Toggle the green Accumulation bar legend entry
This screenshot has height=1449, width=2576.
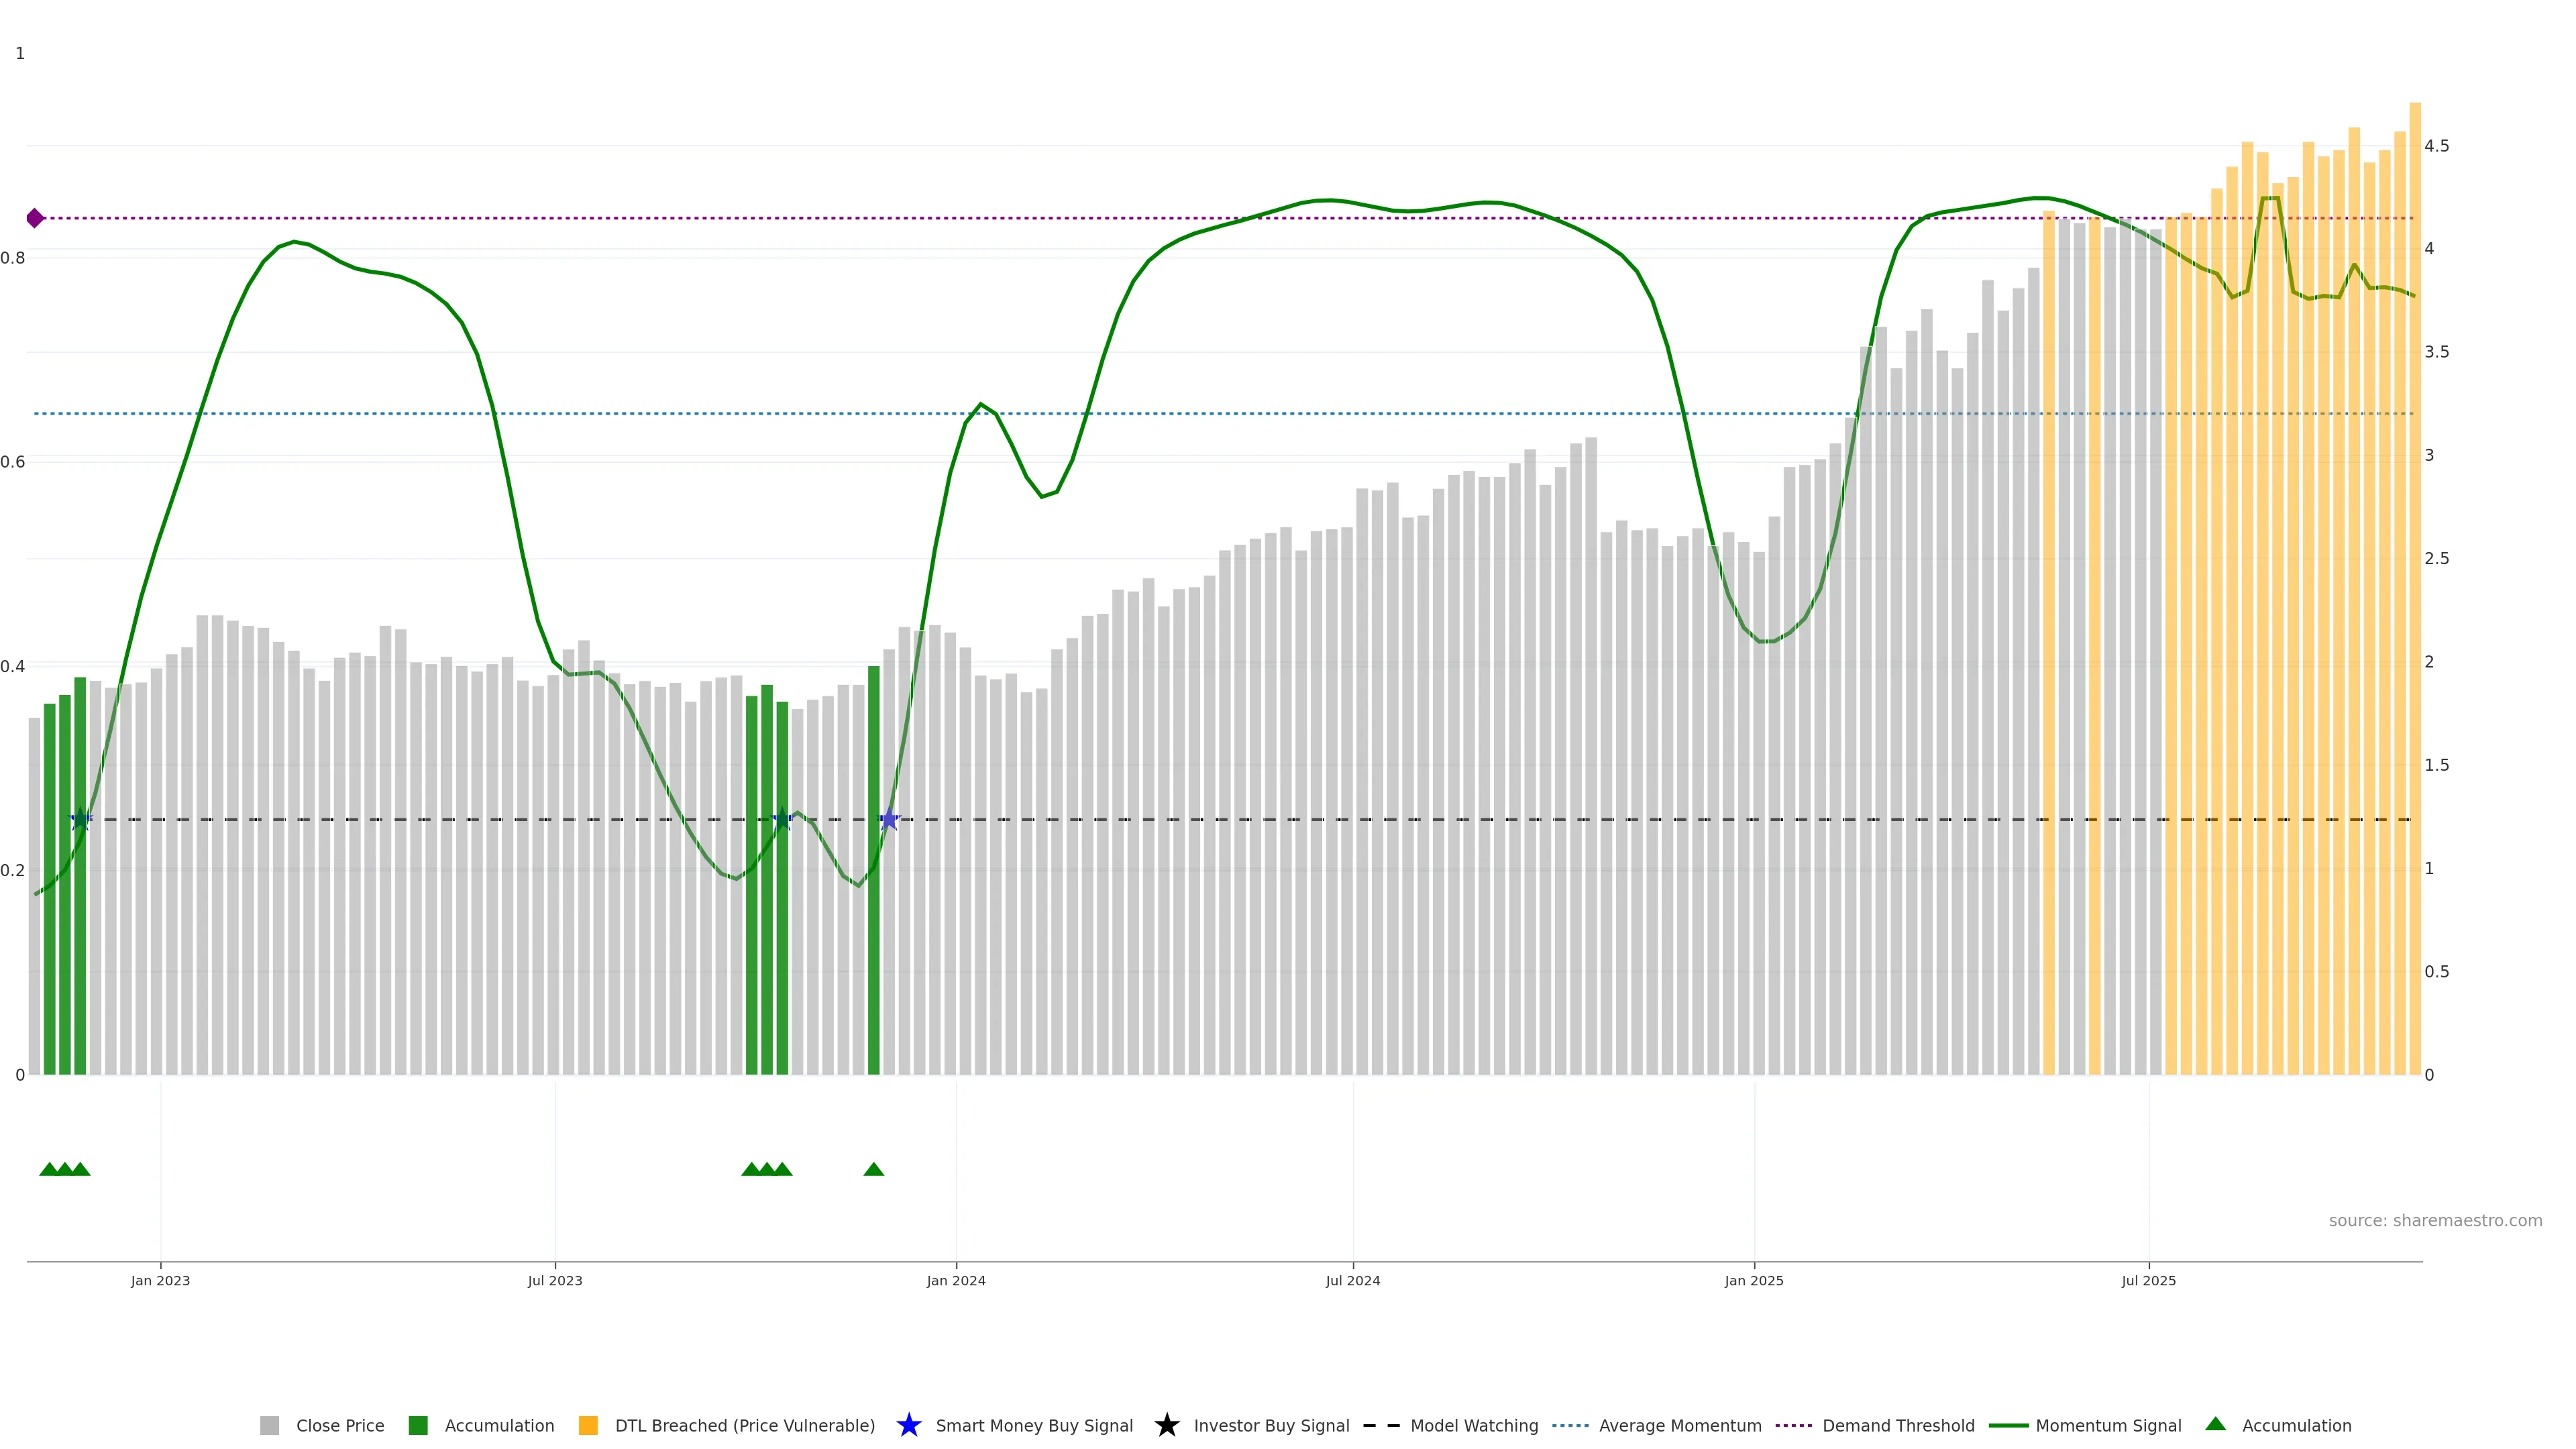tap(418, 1425)
